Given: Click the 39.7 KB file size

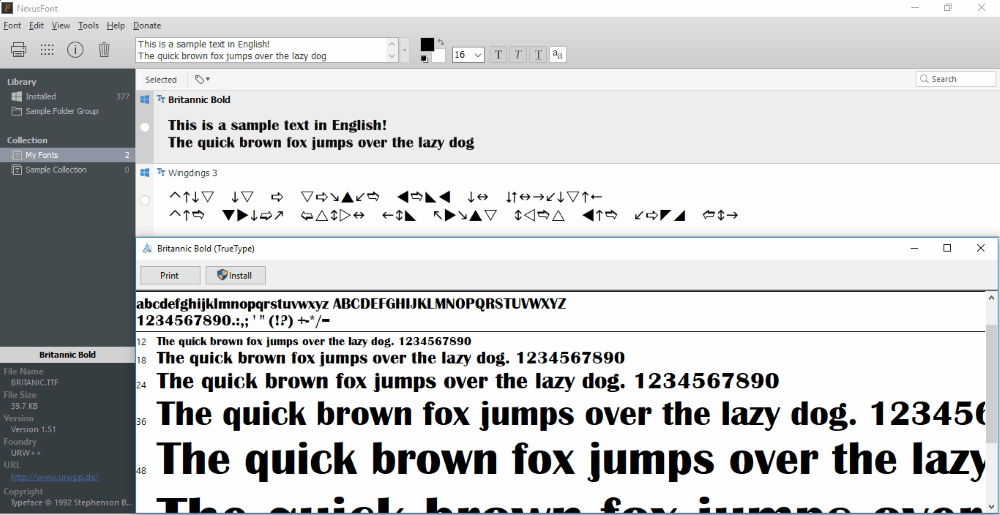Looking at the screenshot, I should pos(24,406).
